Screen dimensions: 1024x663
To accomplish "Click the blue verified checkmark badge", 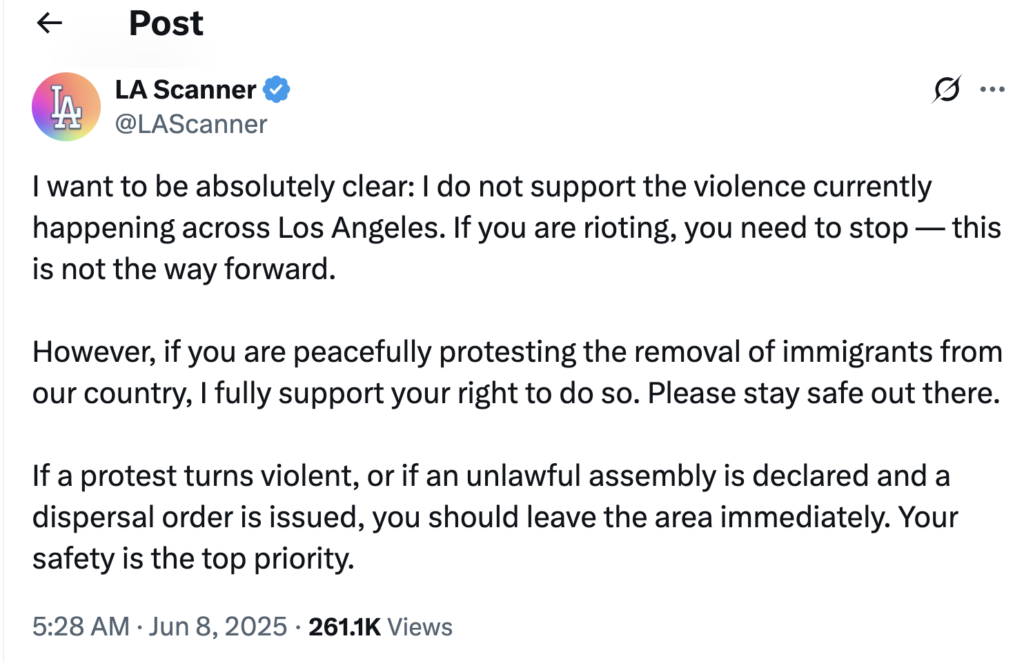I will click(x=276, y=89).
